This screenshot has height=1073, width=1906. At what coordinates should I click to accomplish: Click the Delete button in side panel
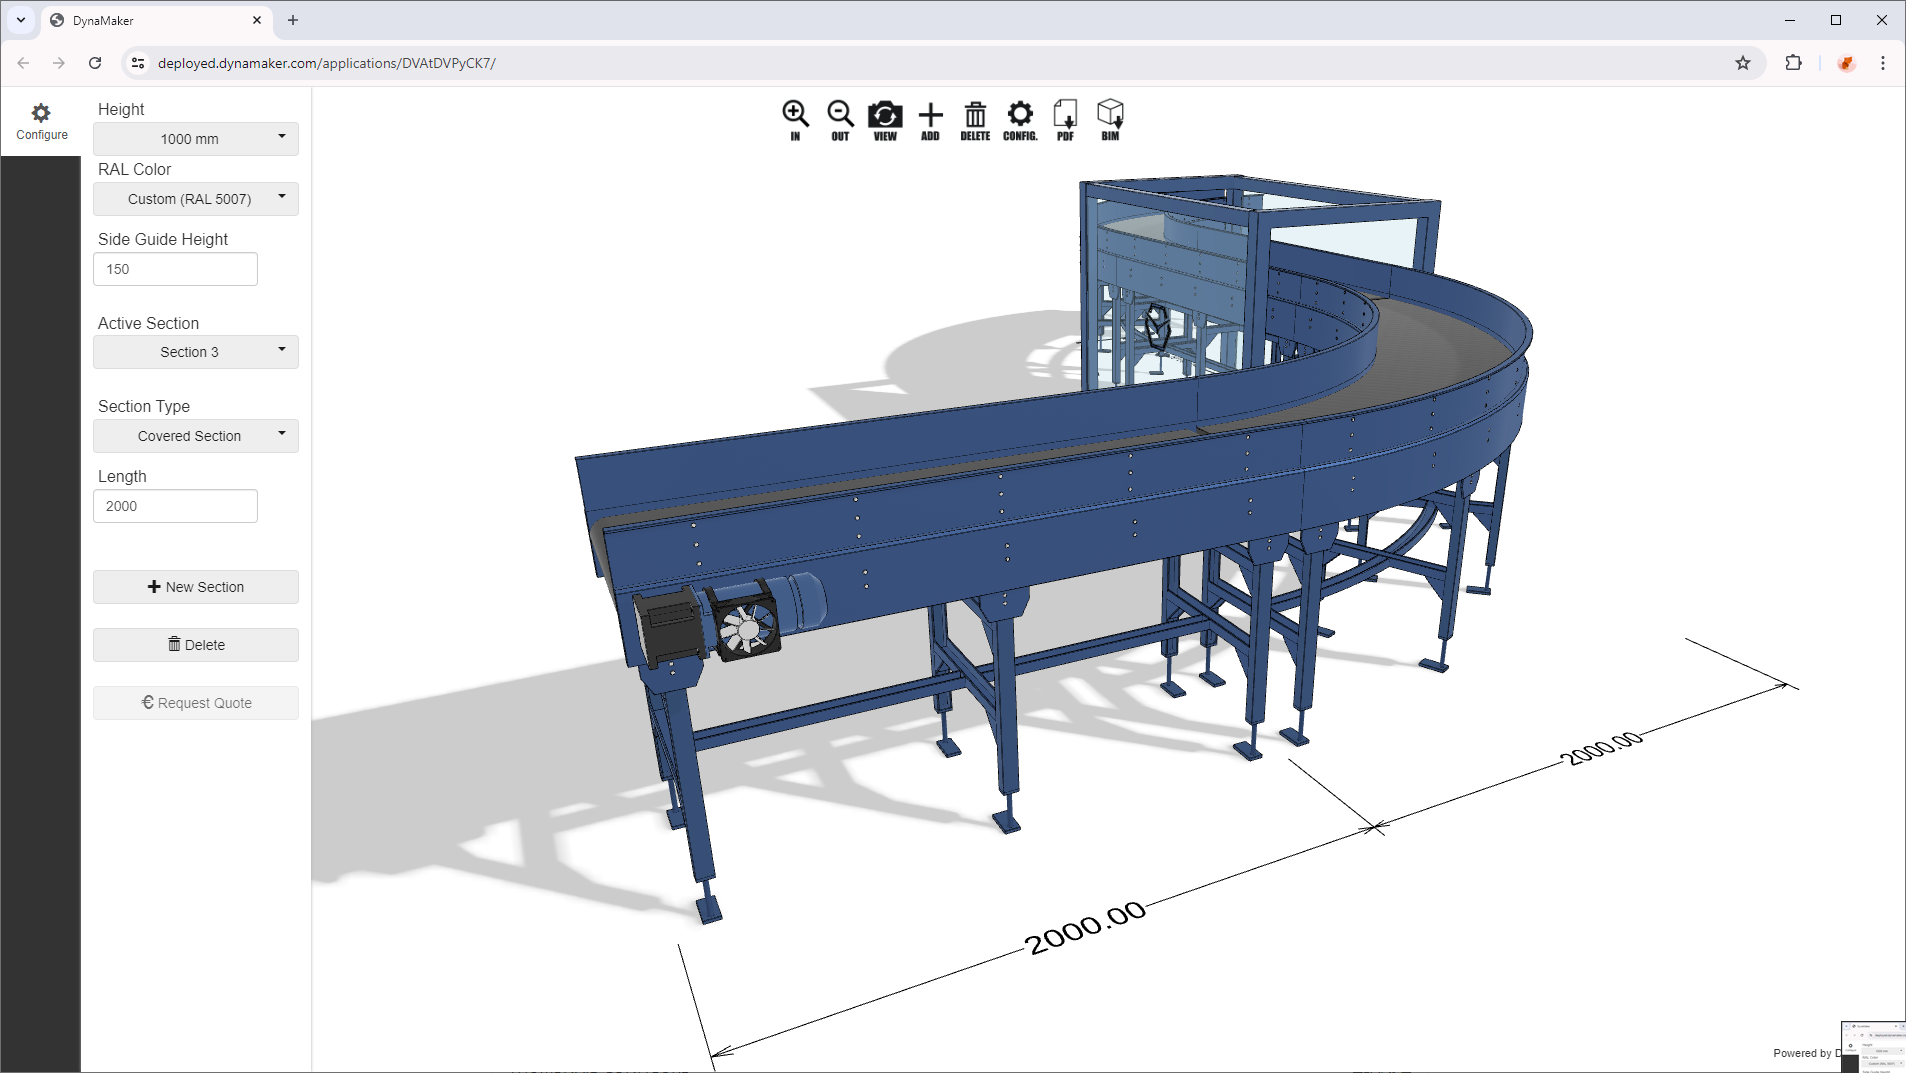(196, 645)
